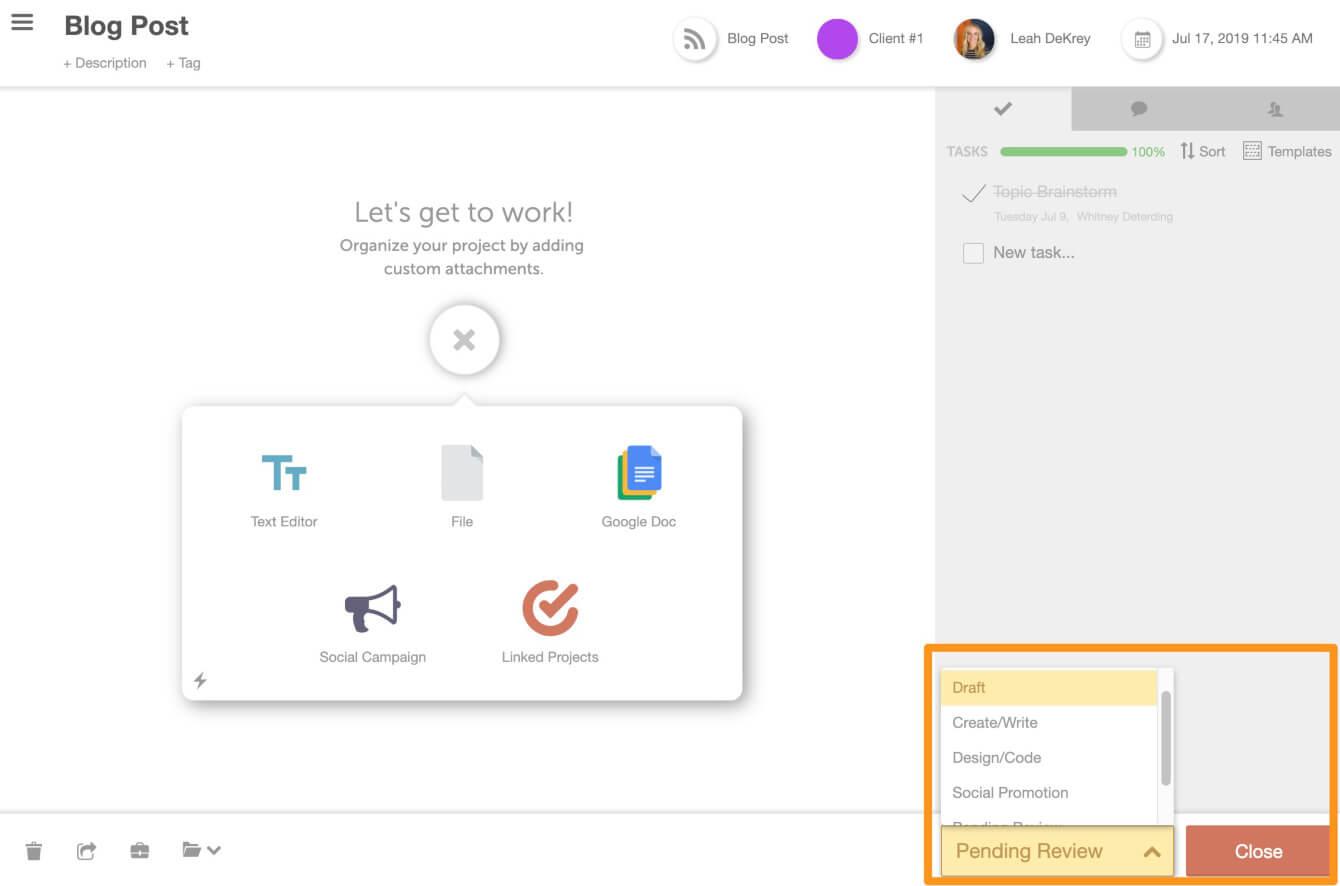Add a description via + Description
This screenshot has height=886, width=1340.
coord(105,63)
